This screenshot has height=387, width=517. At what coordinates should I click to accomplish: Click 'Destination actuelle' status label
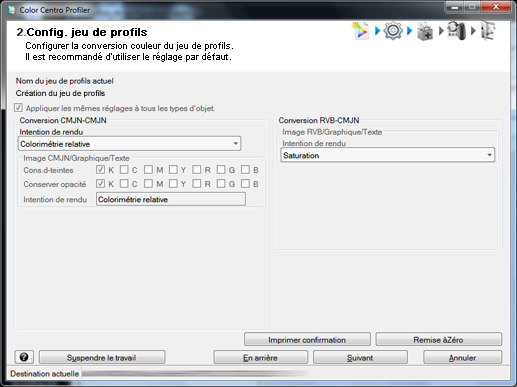pyautogui.click(x=45, y=374)
